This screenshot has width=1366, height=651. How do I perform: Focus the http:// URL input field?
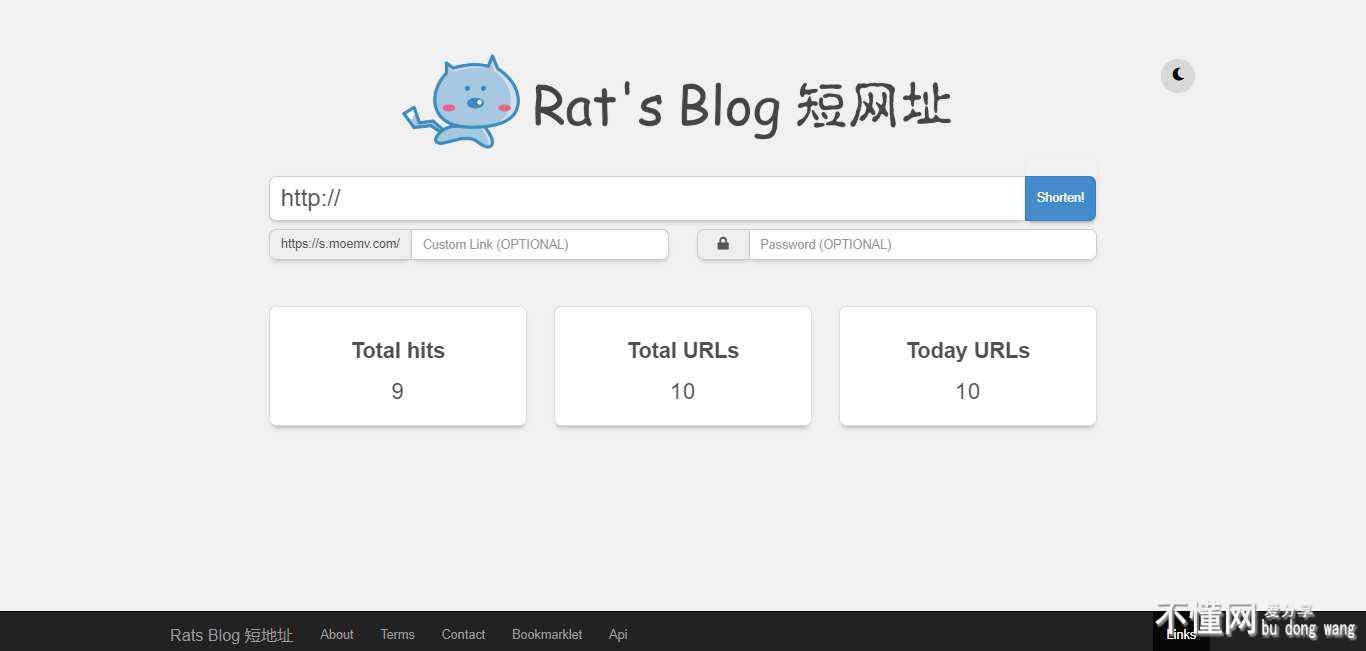point(647,198)
